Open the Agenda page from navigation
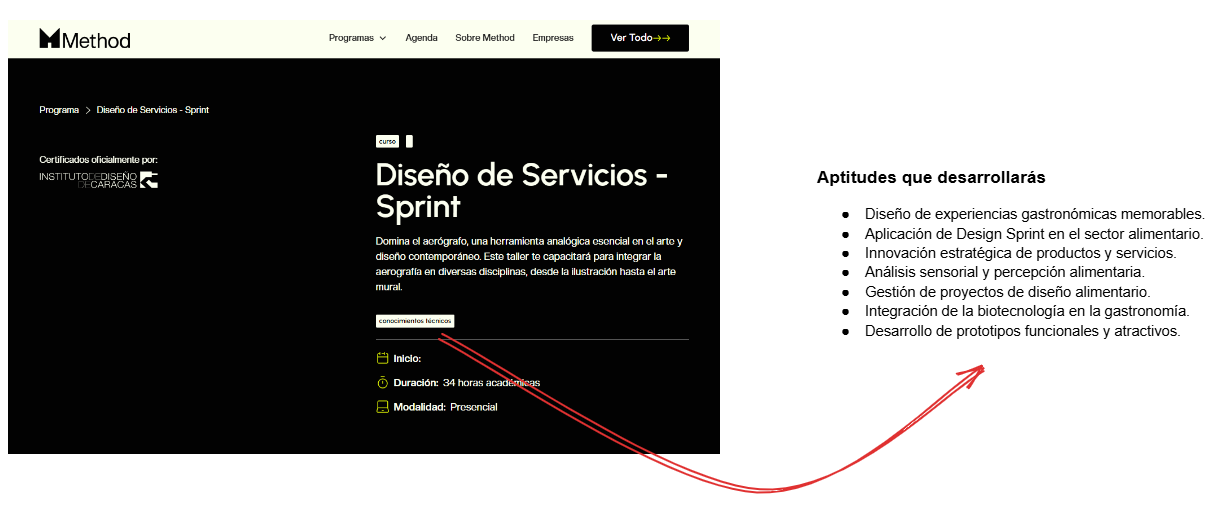 (421, 38)
